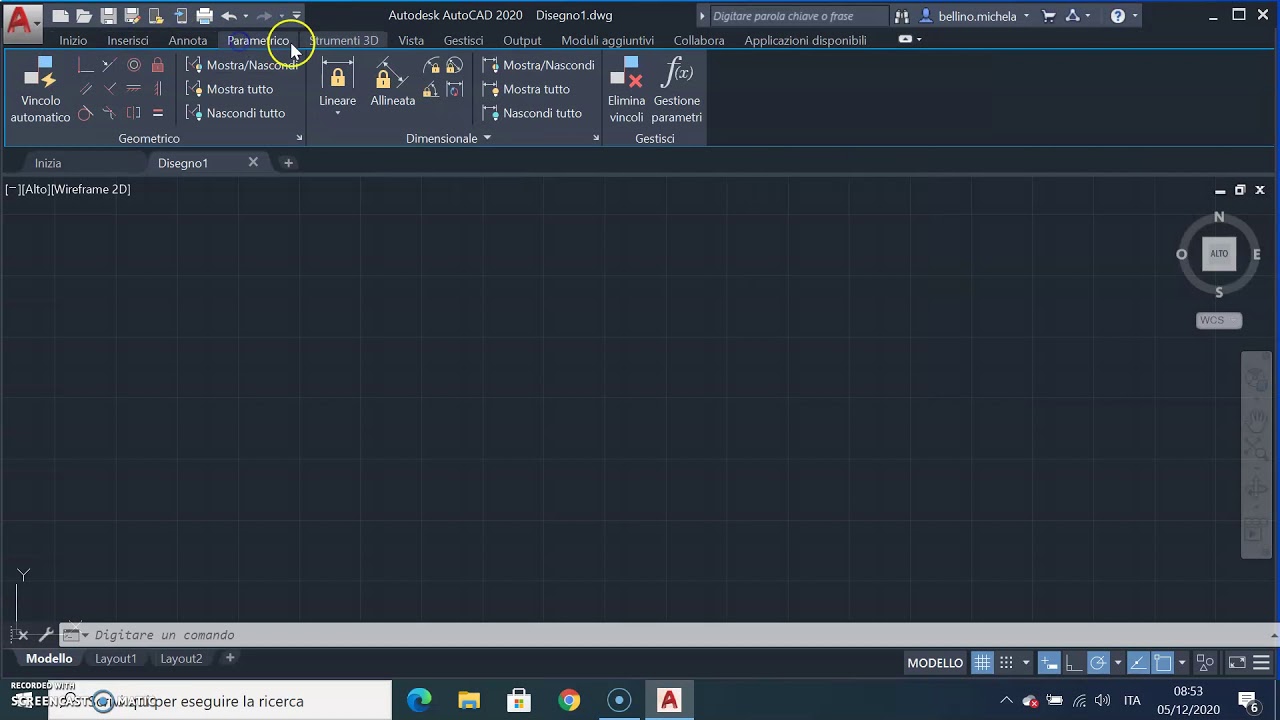1280x720 pixels.
Task: Toggle clean screen mode
Action: point(1237,663)
